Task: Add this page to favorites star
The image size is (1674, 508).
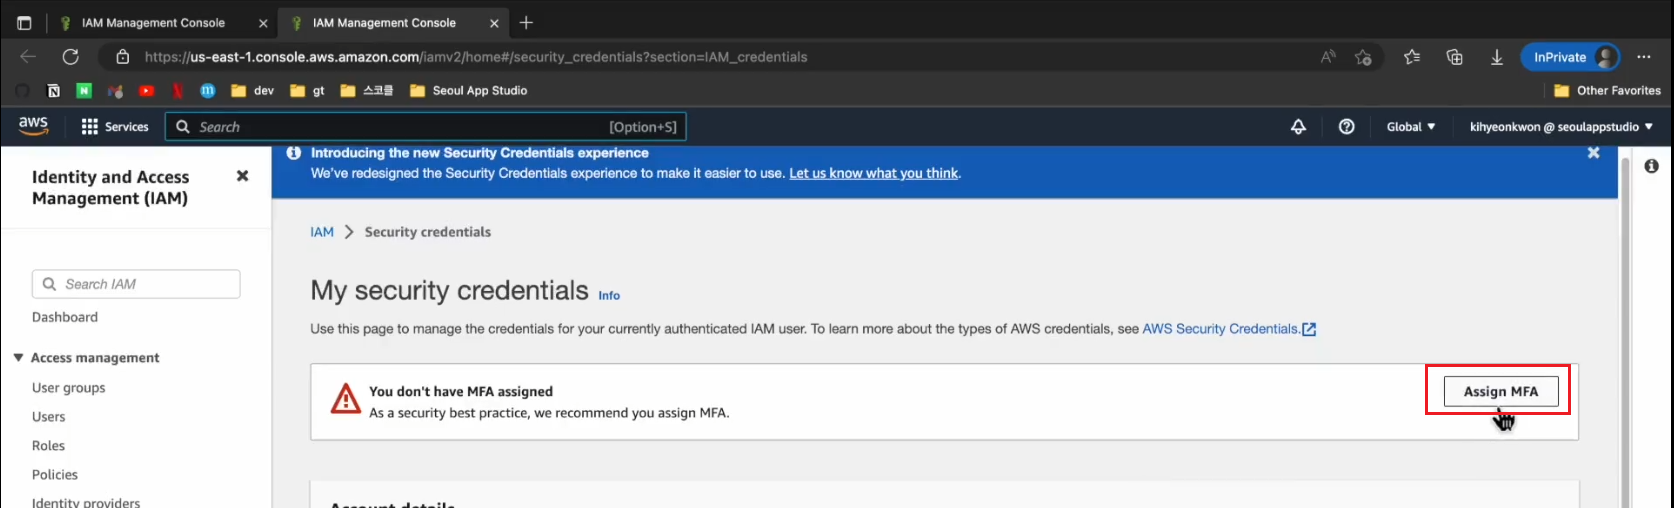Action: (x=1362, y=57)
